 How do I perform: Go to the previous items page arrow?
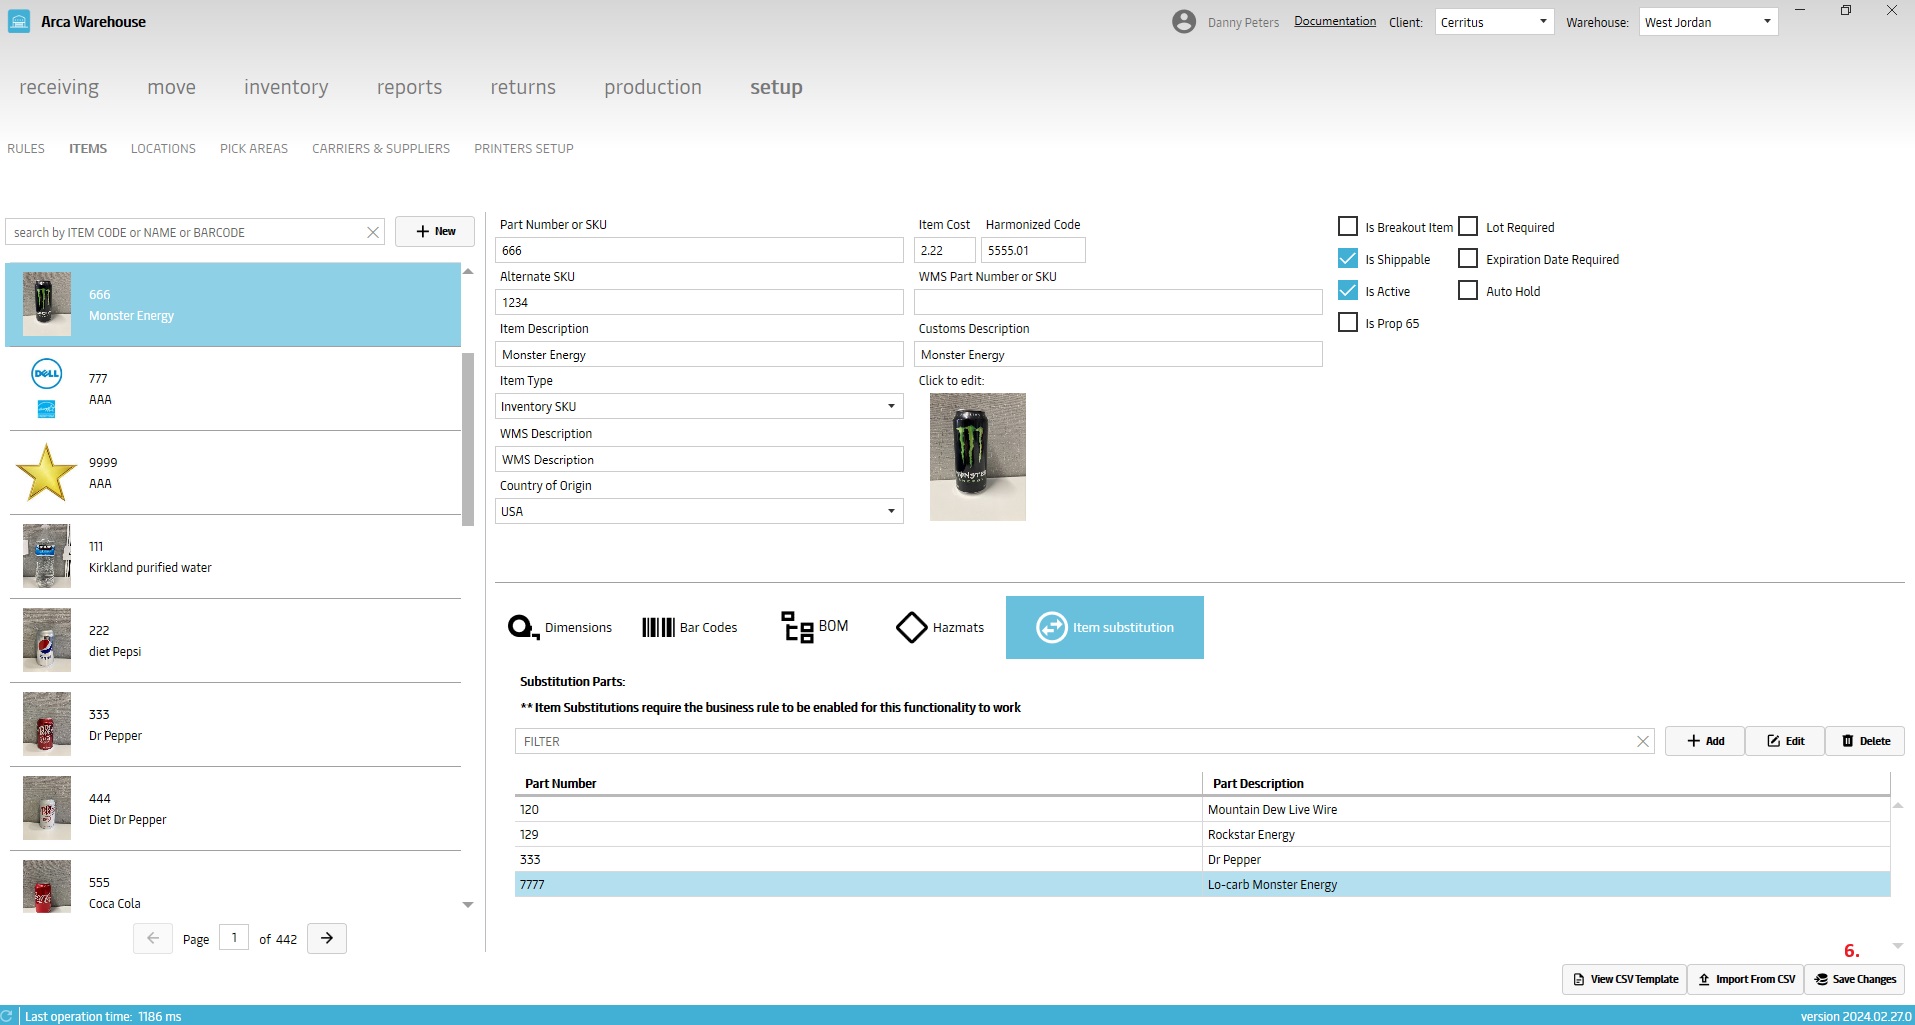pos(153,938)
